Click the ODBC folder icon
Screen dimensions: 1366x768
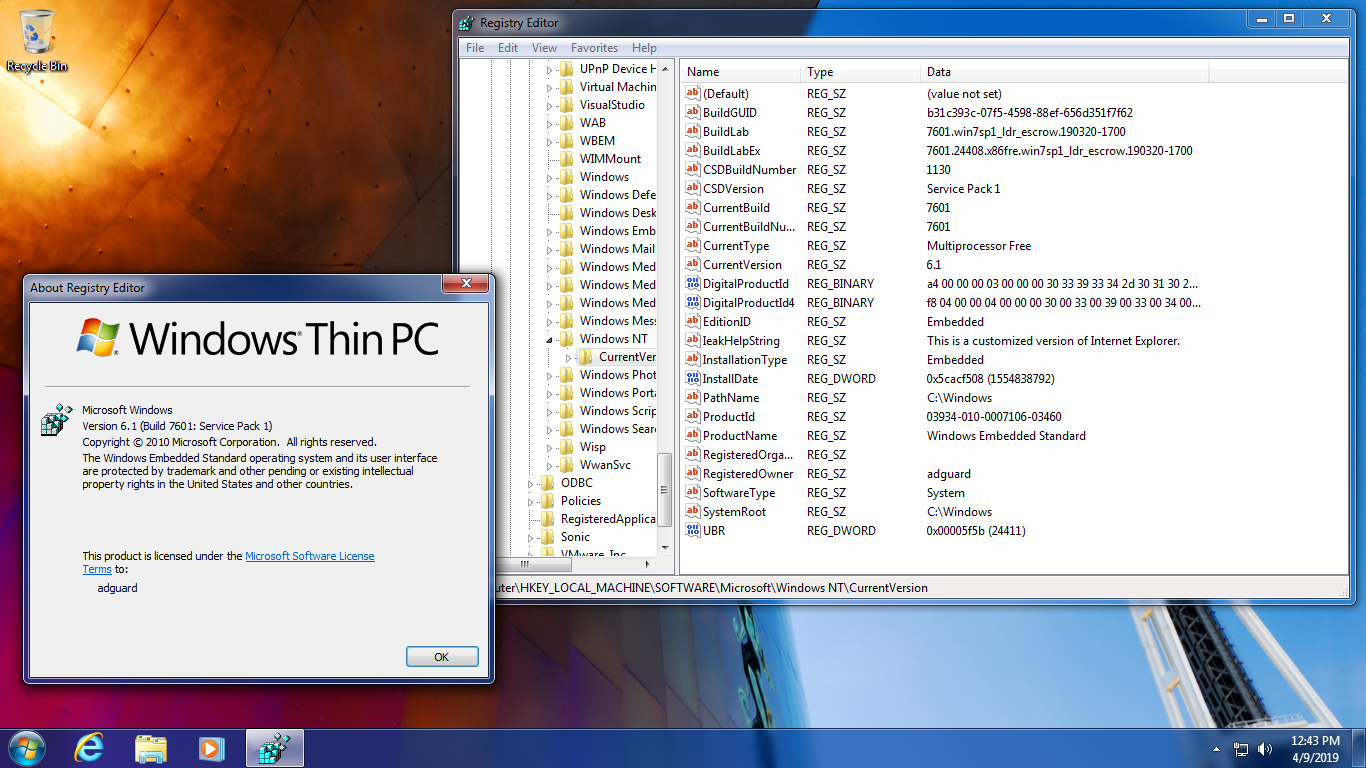(548, 482)
